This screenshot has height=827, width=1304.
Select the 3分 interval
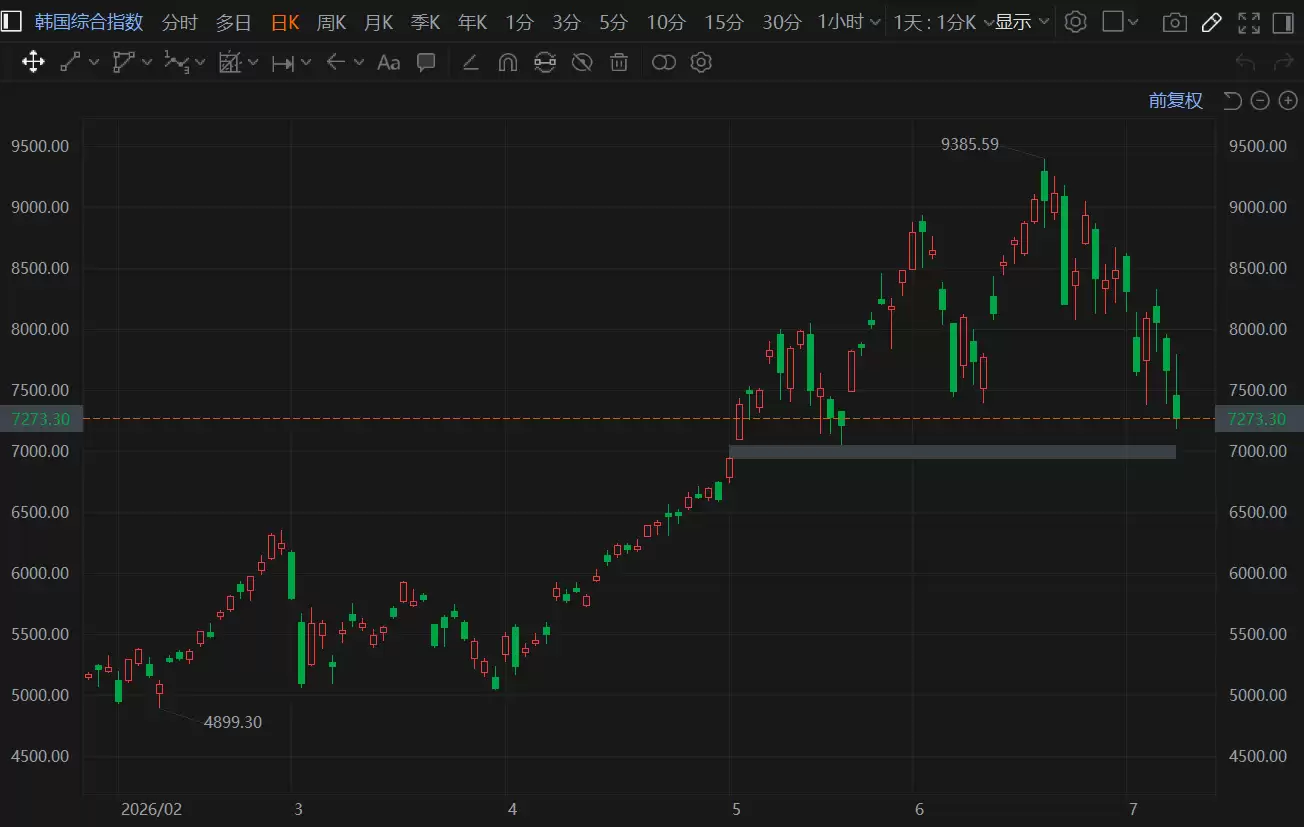coord(566,22)
